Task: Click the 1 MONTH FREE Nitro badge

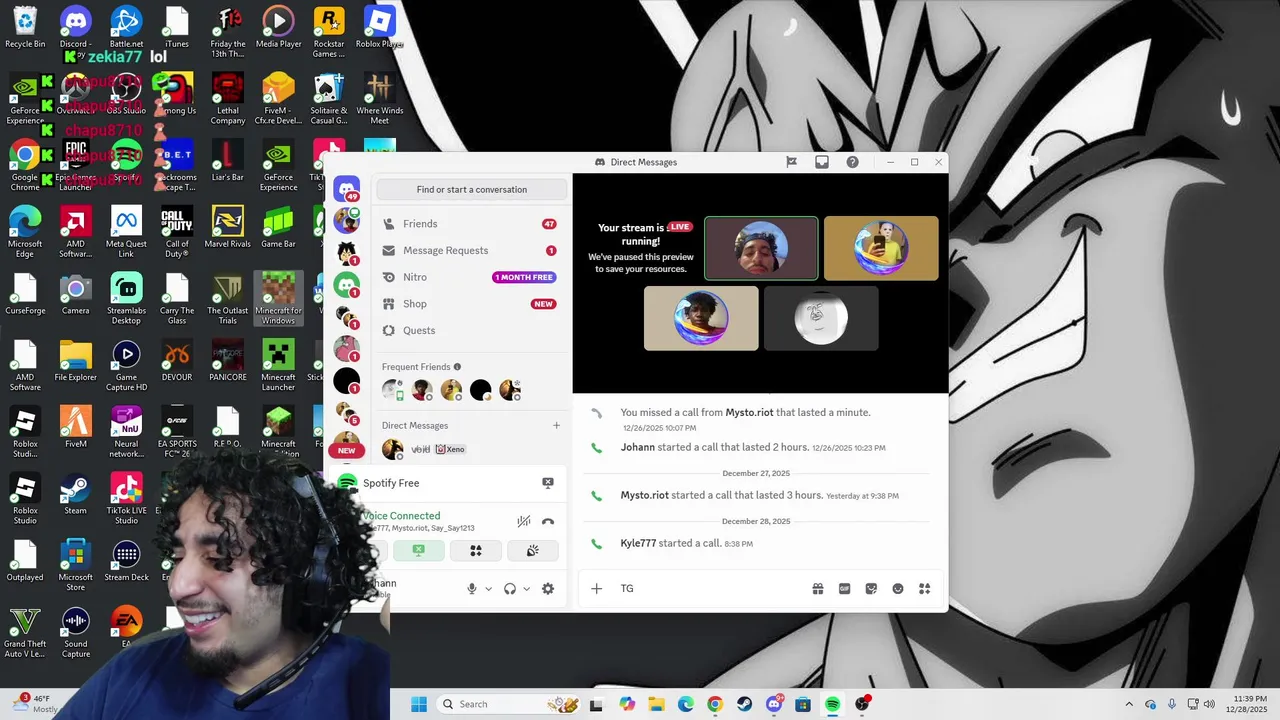Action: [524, 277]
